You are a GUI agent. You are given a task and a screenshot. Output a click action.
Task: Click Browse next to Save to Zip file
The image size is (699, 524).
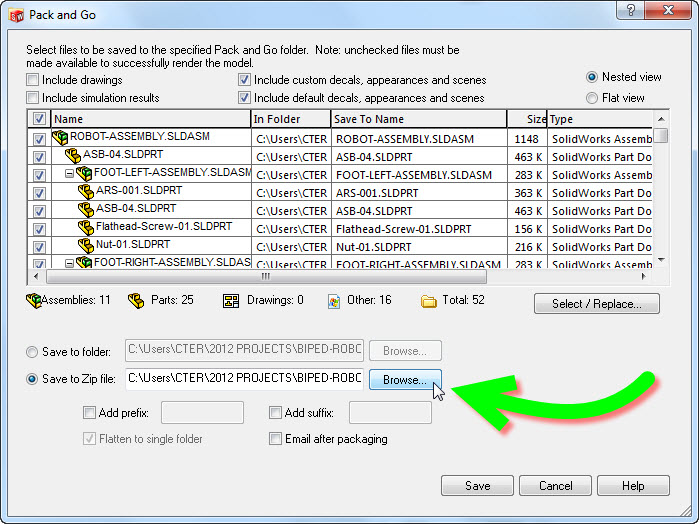(405, 380)
